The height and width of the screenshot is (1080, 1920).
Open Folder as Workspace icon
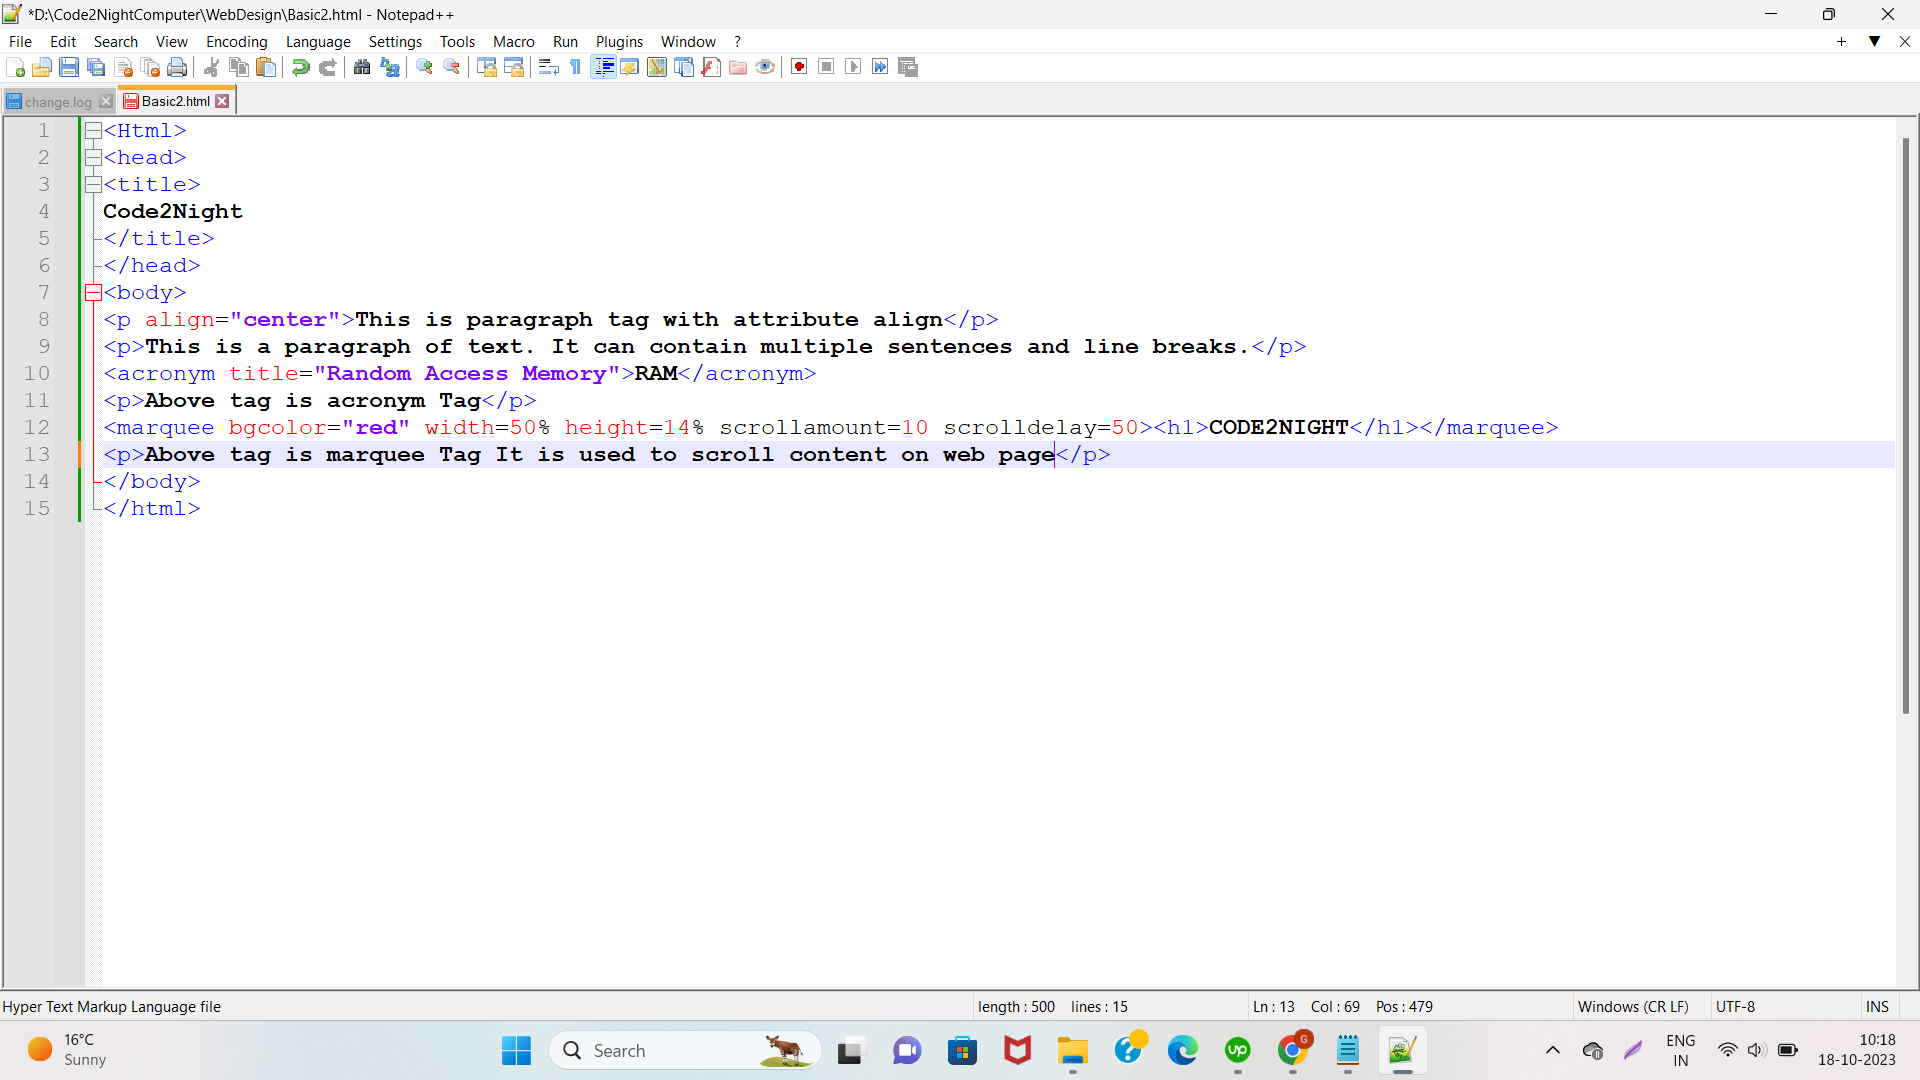(x=738, y=67)
